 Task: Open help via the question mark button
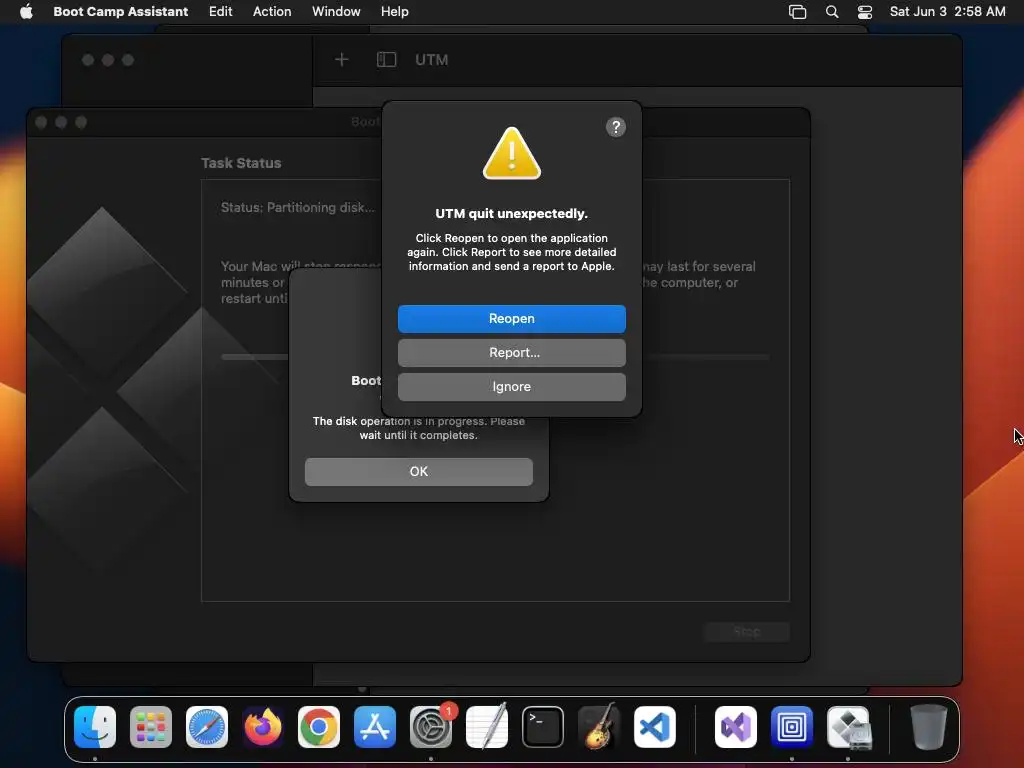[615, 127]
